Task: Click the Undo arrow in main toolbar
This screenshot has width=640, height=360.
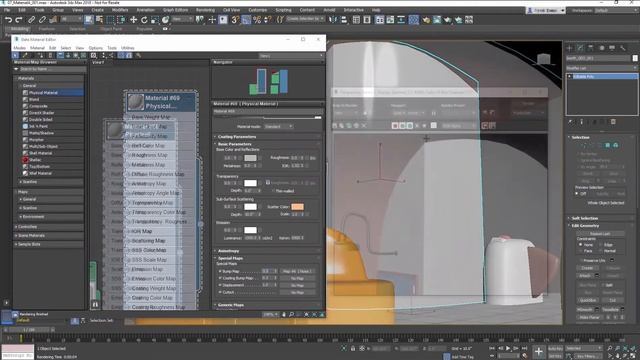Action: coord(8,20)
